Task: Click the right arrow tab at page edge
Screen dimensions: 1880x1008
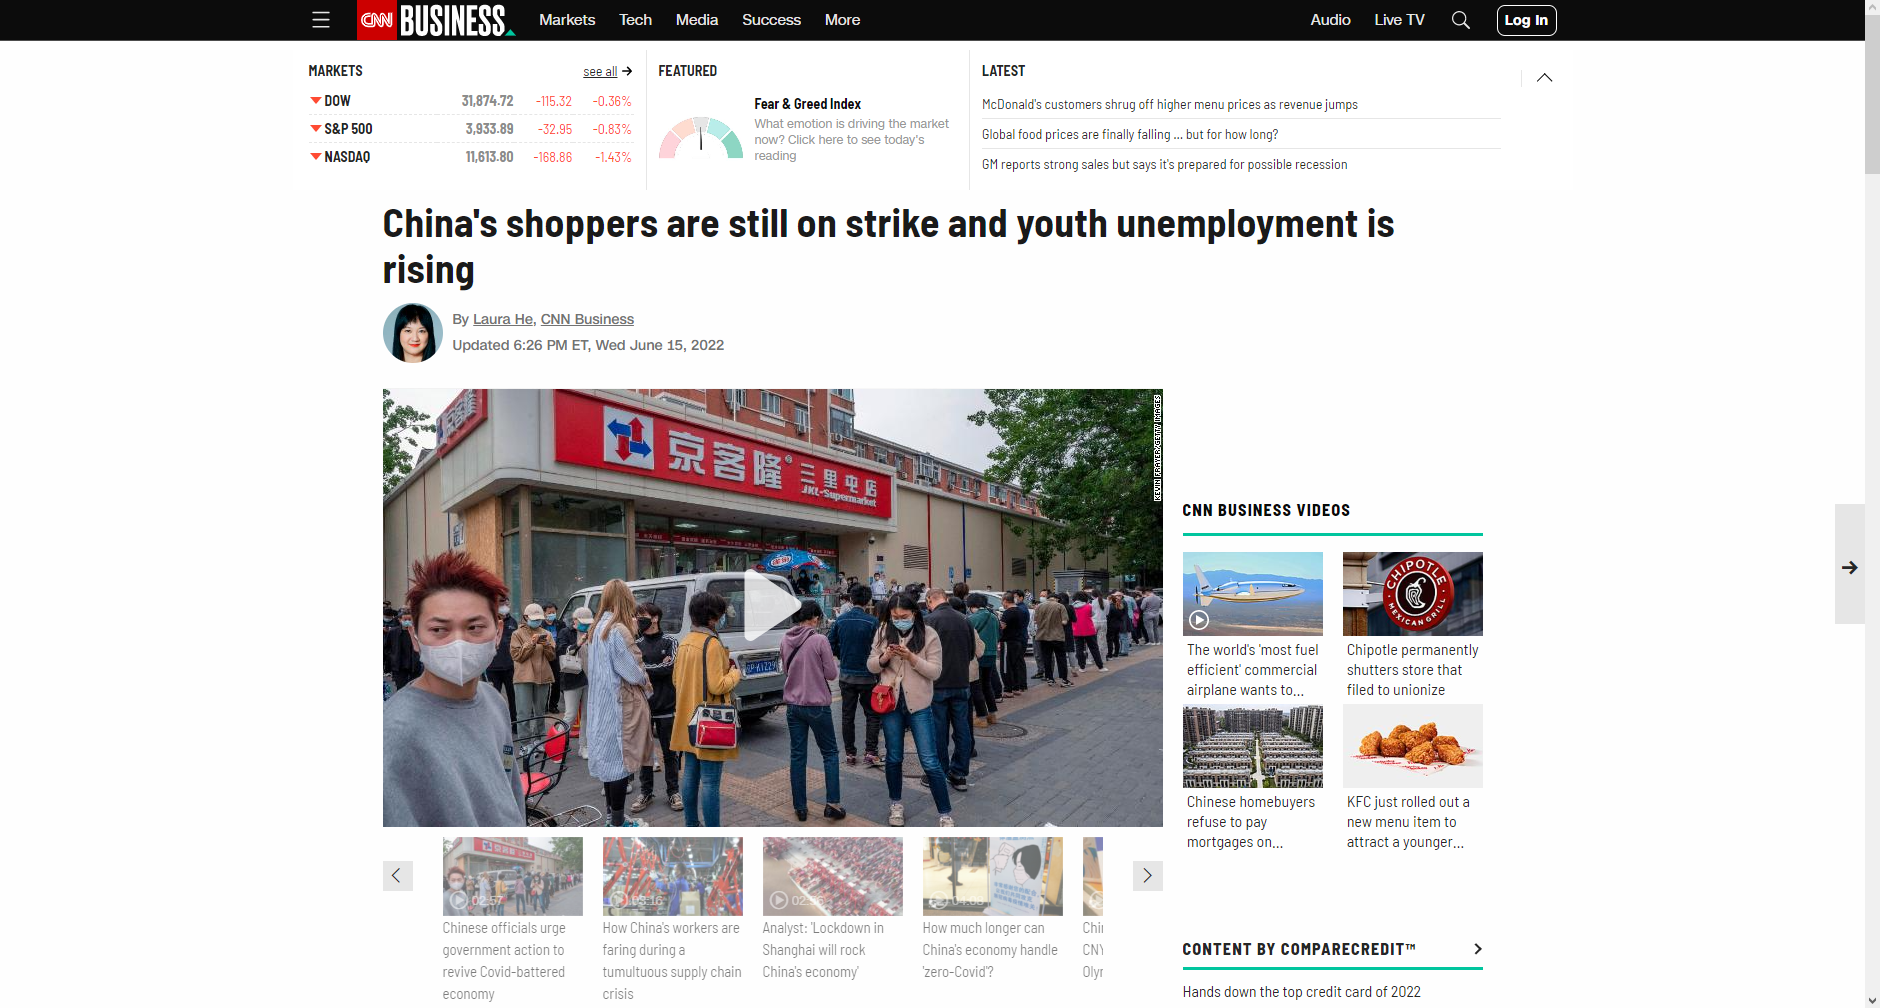Action: point(1849,567)
